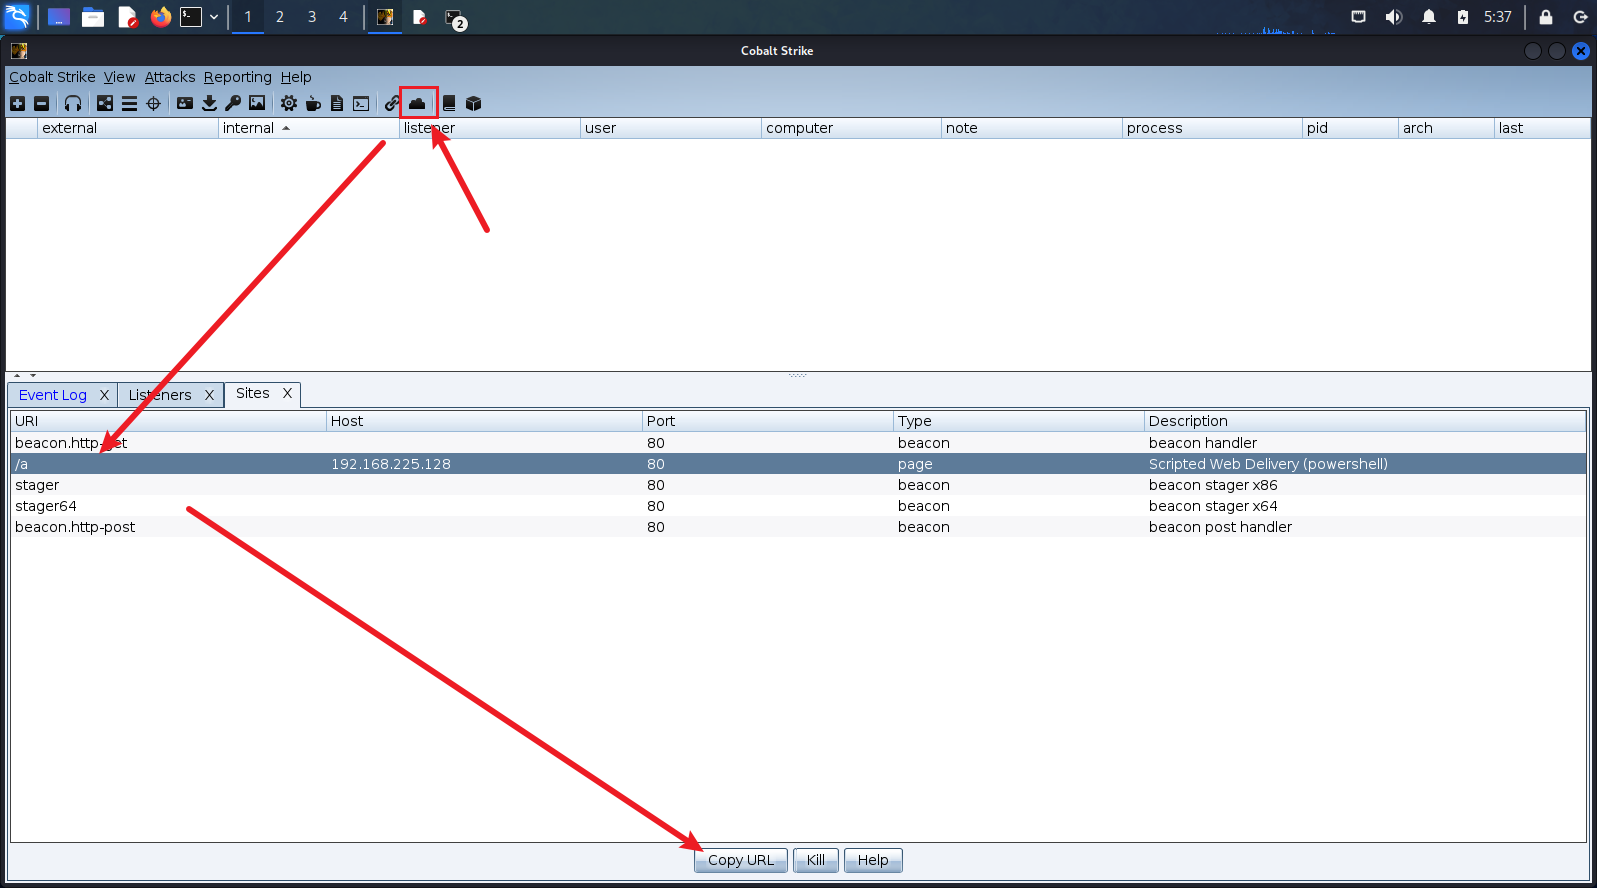The height and width of the screenshot is (888, 1597).
Task: Expand the terminal dropdown arrow in panel
Action: [214, 17]
